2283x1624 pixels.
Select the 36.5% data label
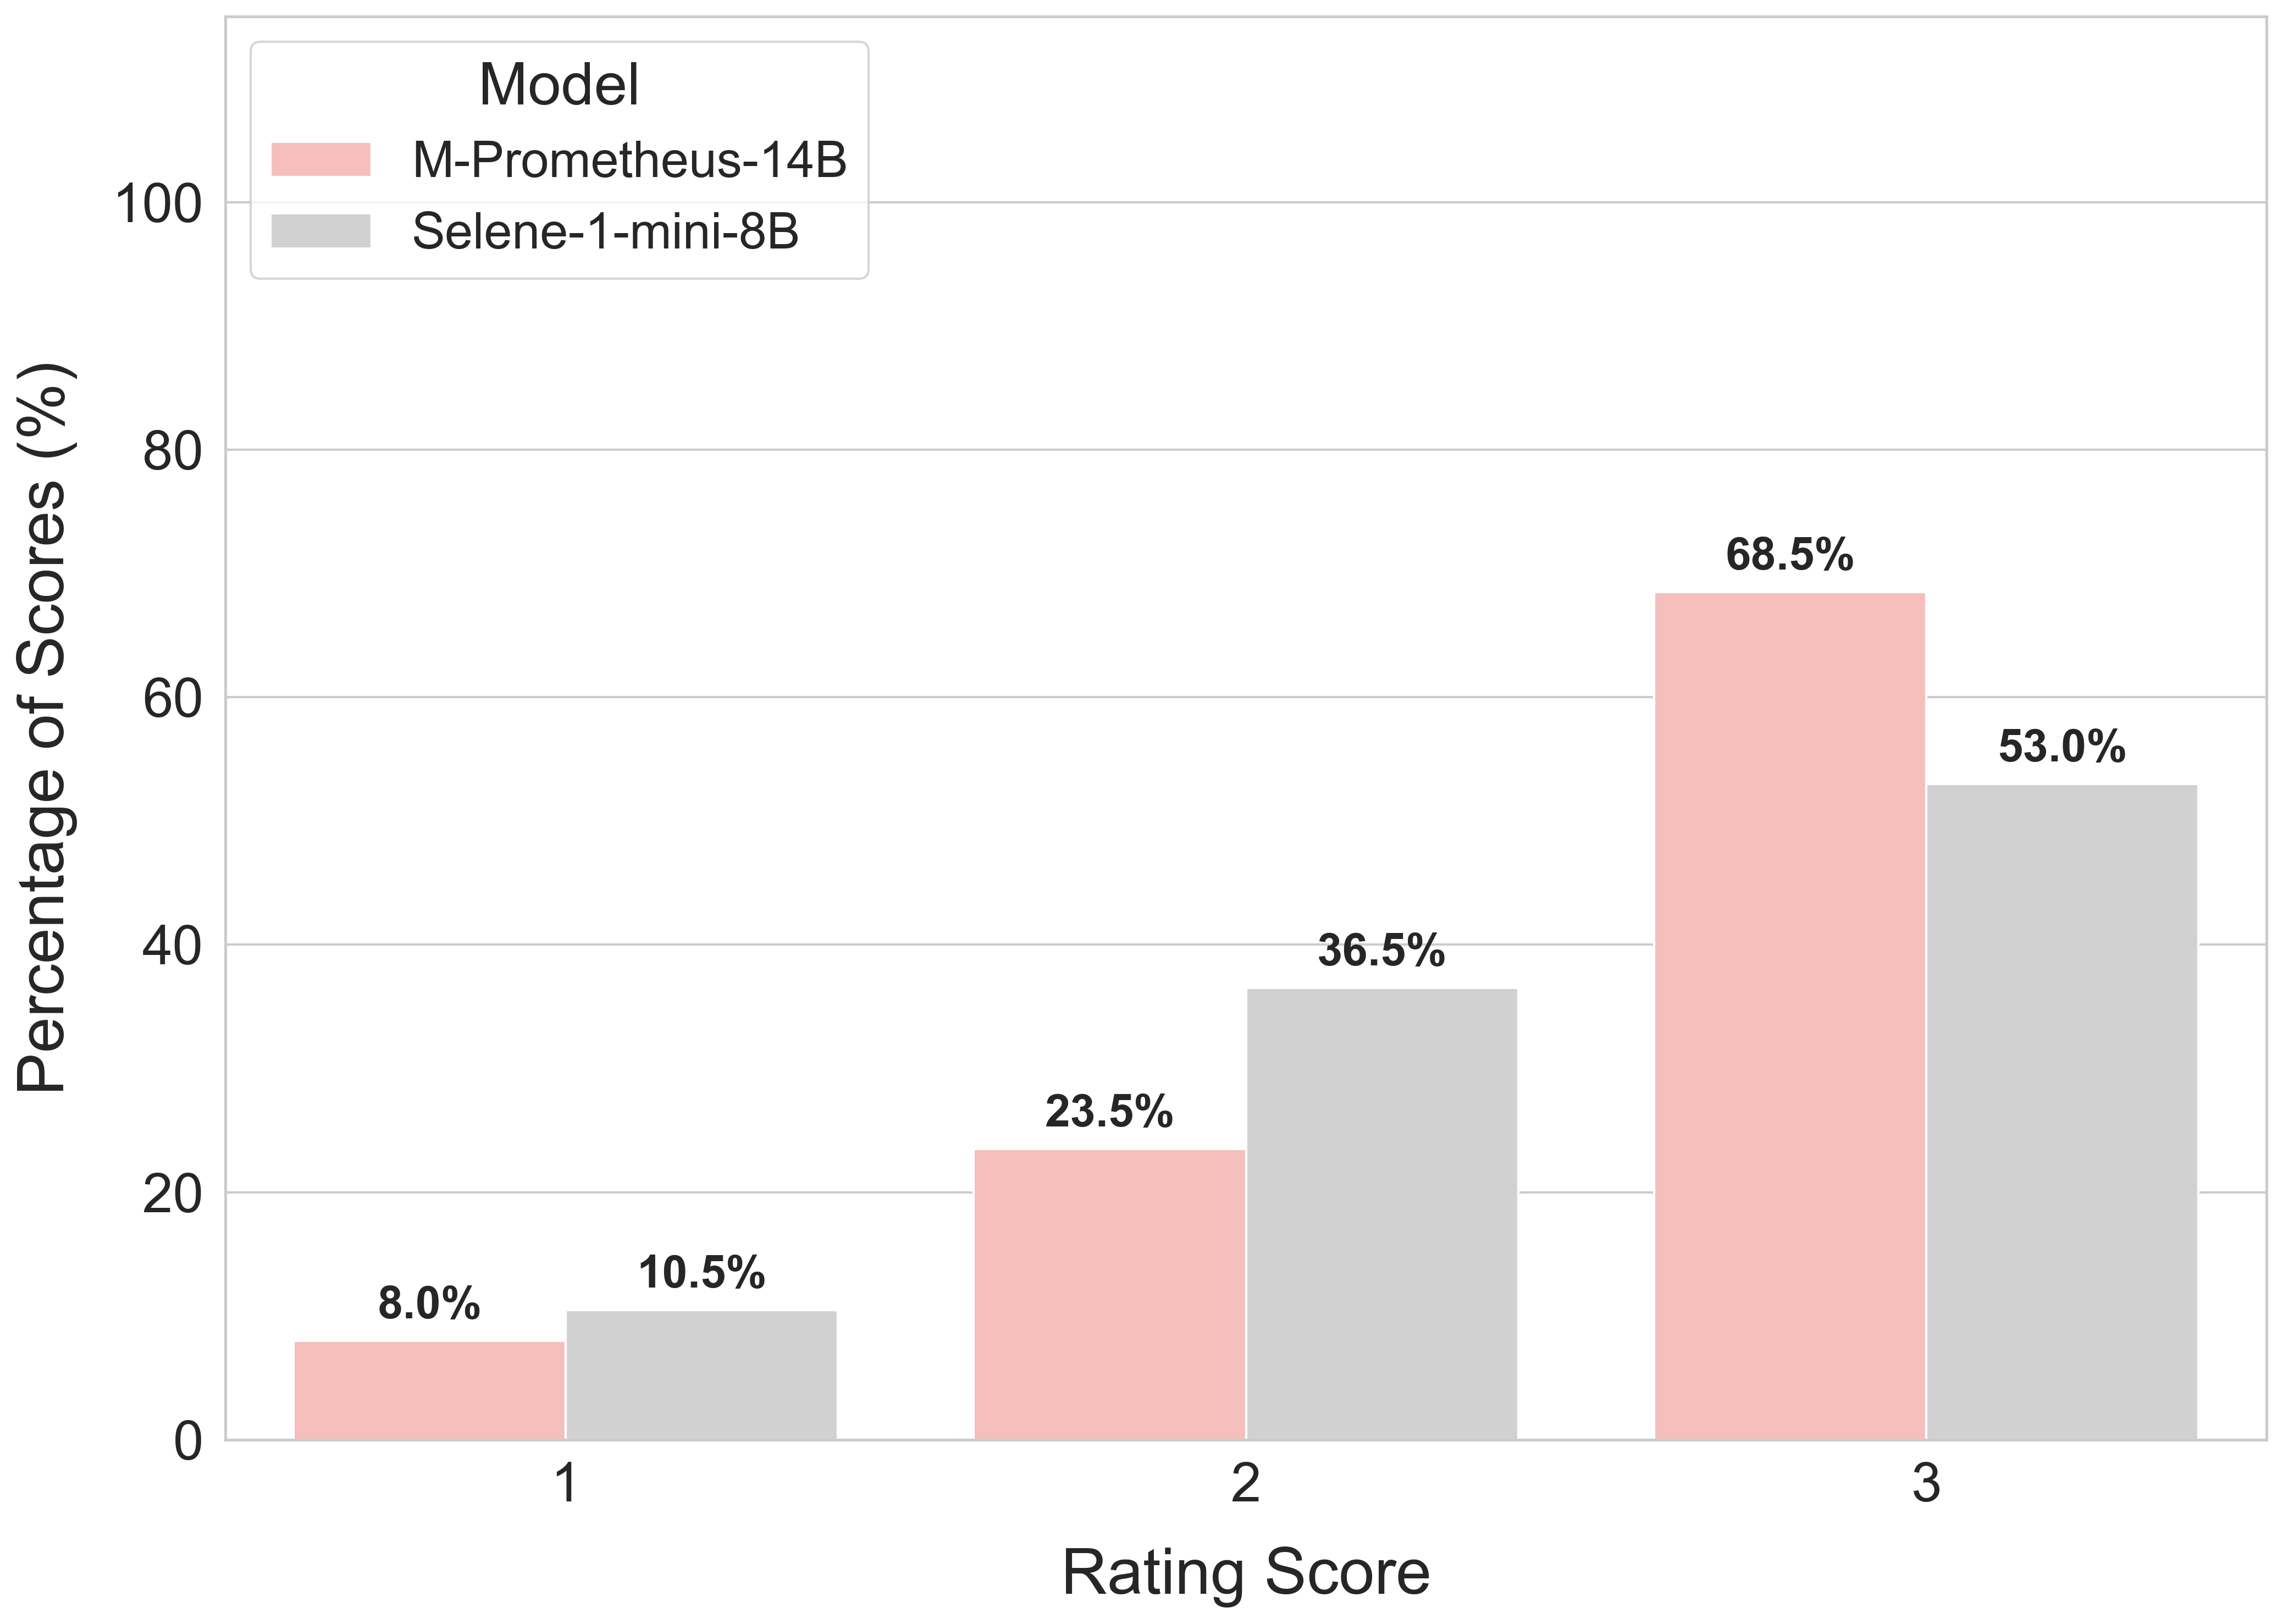tap(1381, 951)
